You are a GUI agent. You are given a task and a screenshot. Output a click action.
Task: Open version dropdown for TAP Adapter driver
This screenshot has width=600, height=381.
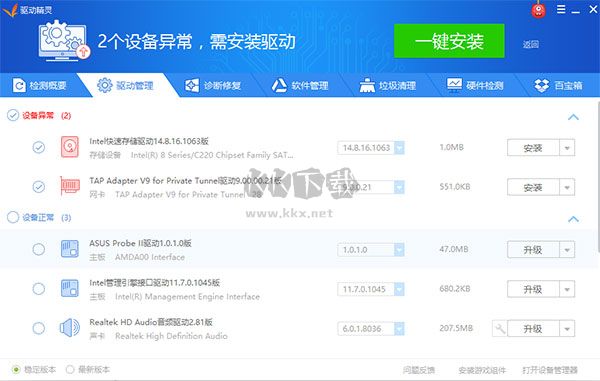coord(399,187)
